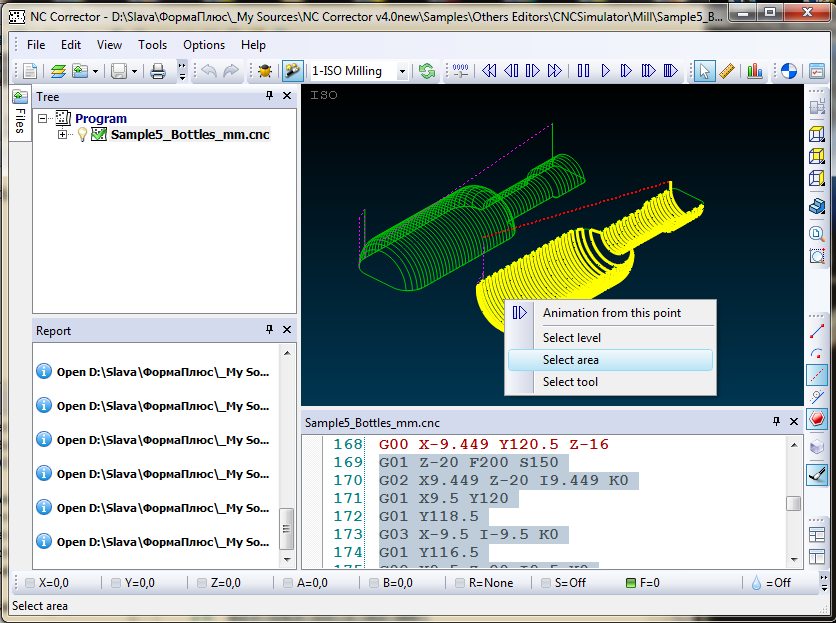Screen dimensions: 836x623
Task: Click Animation from this point
Action: pos(611,313)
